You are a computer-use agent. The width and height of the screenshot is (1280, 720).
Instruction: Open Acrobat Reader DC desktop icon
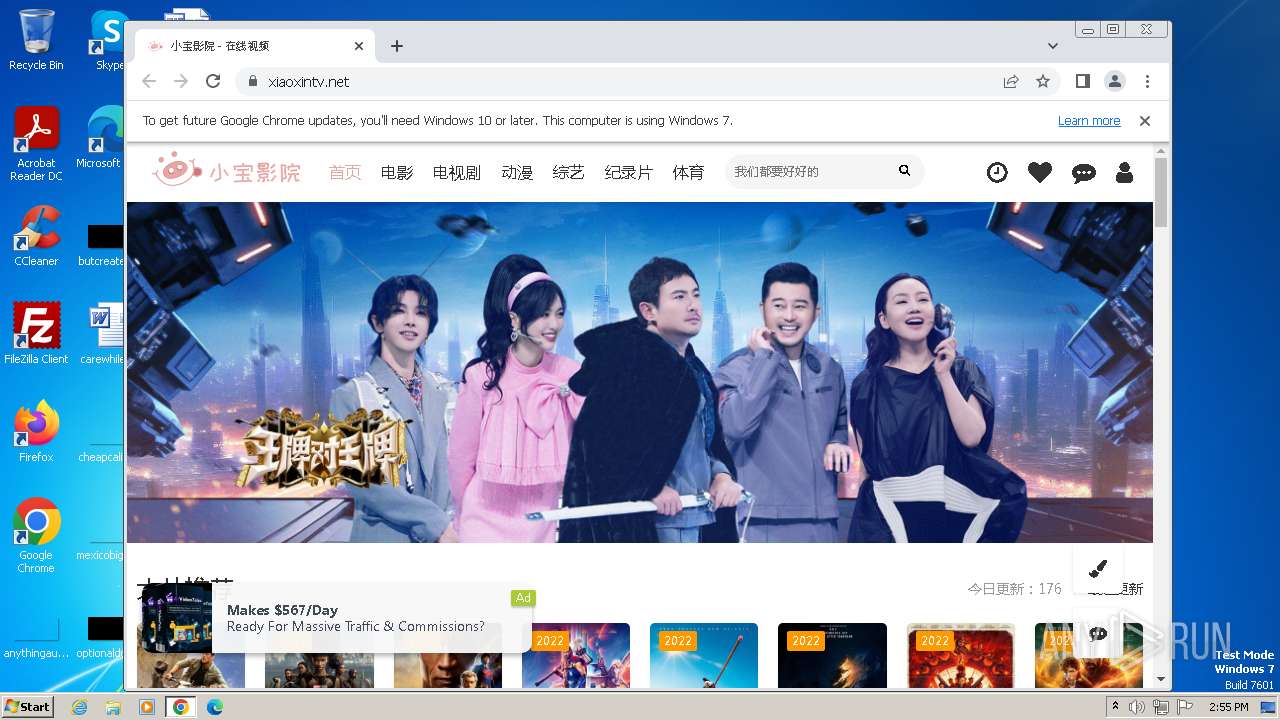pyautogui.click(x=36, y=145)
